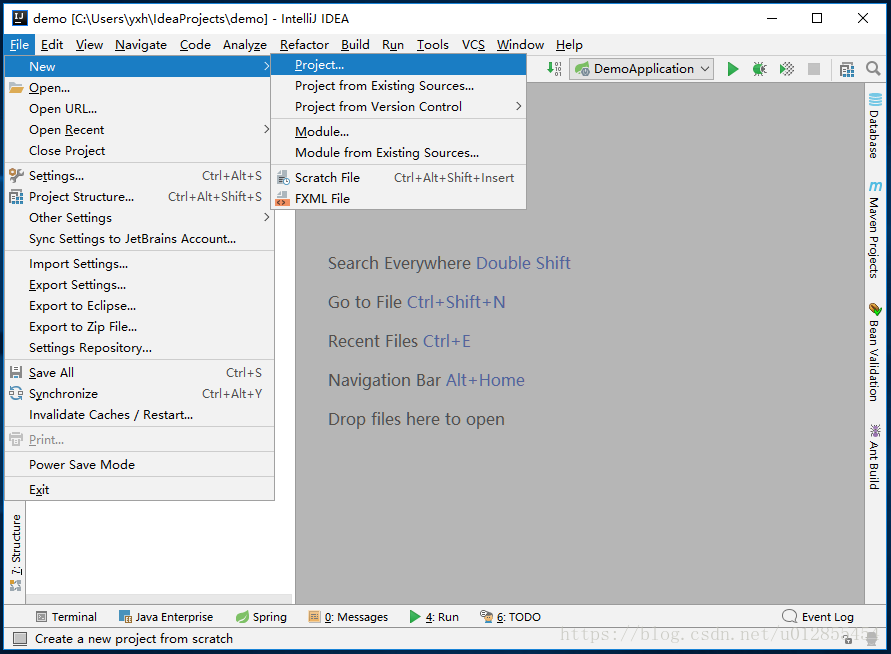Open the Refactor menu
This screenshot has height=654, width=891.
(x=304, y=45)
